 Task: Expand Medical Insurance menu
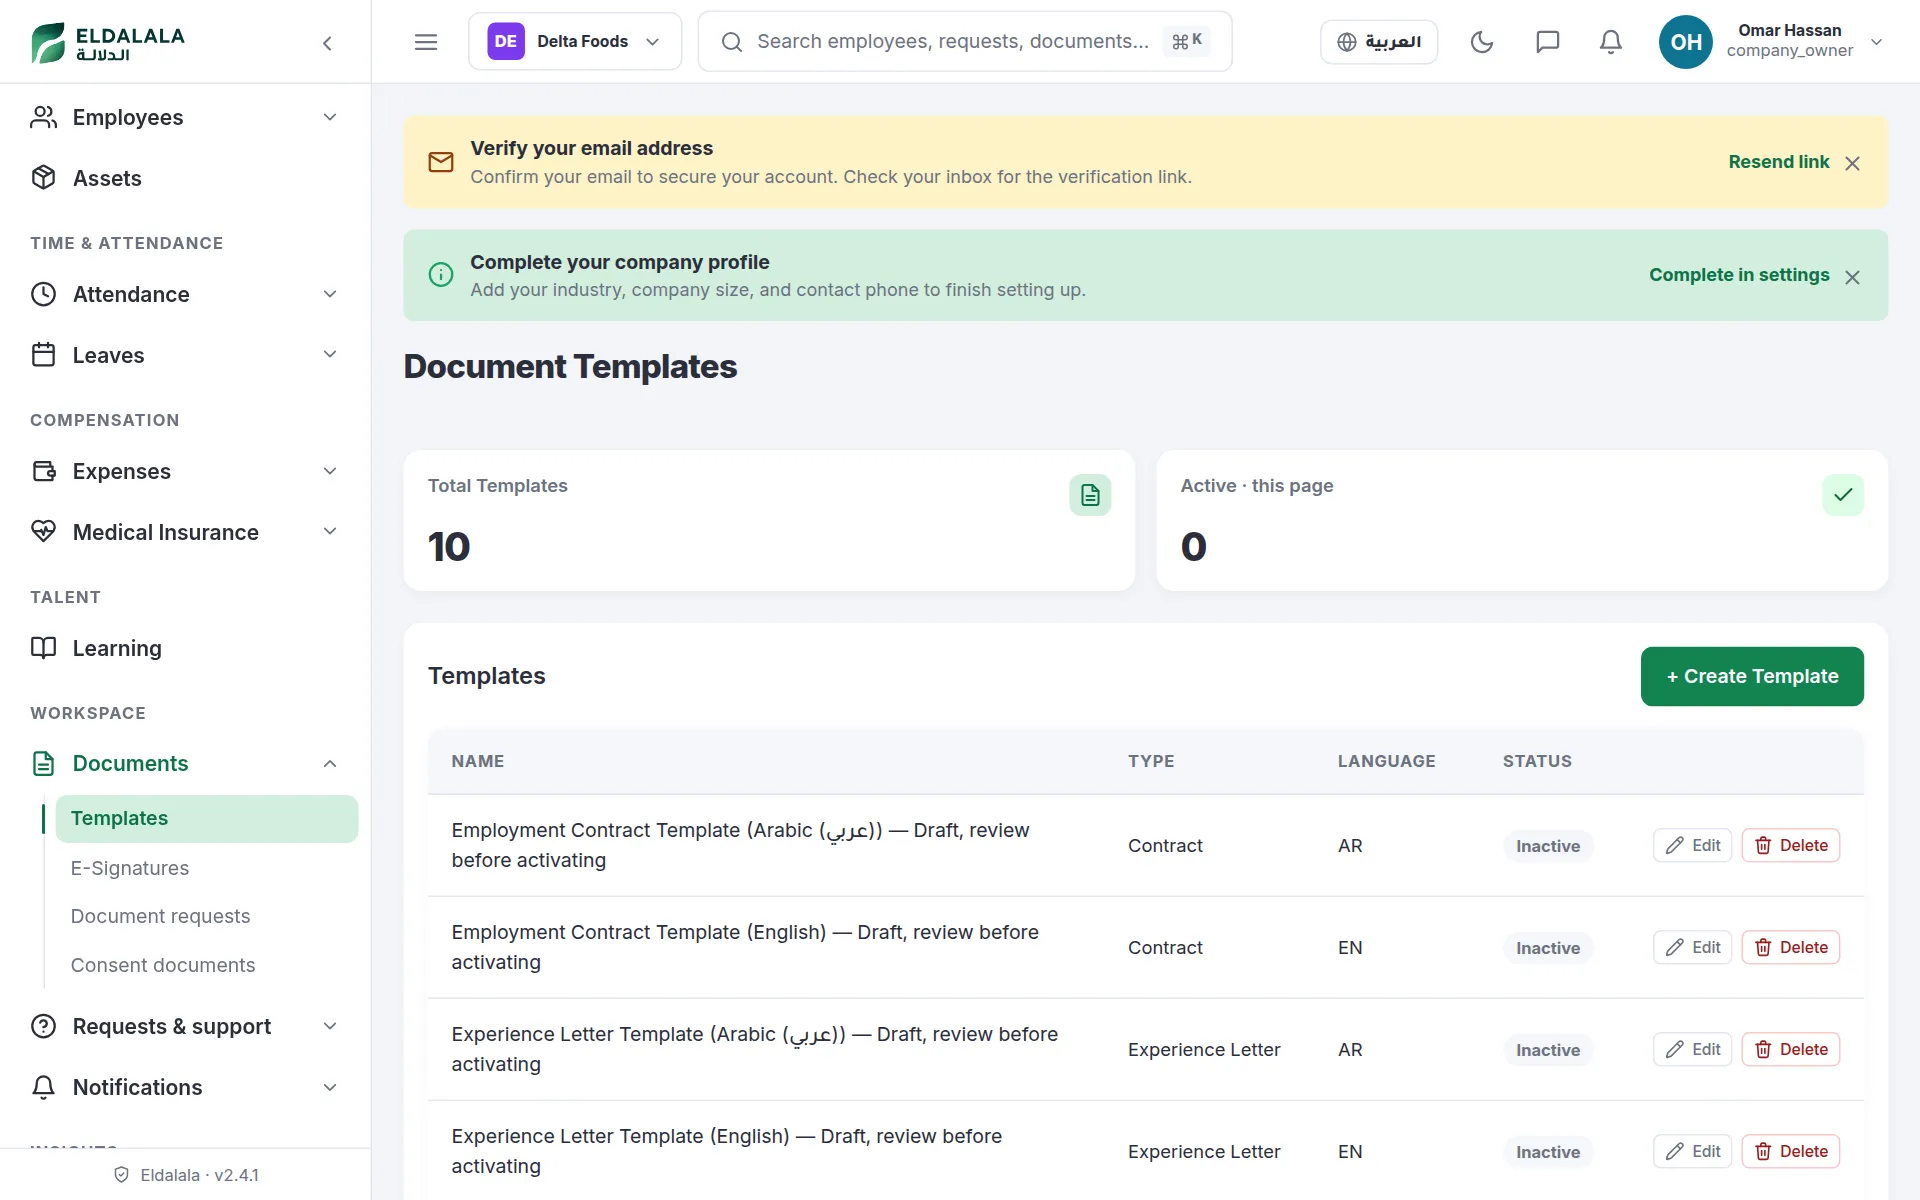pos(186,532)
